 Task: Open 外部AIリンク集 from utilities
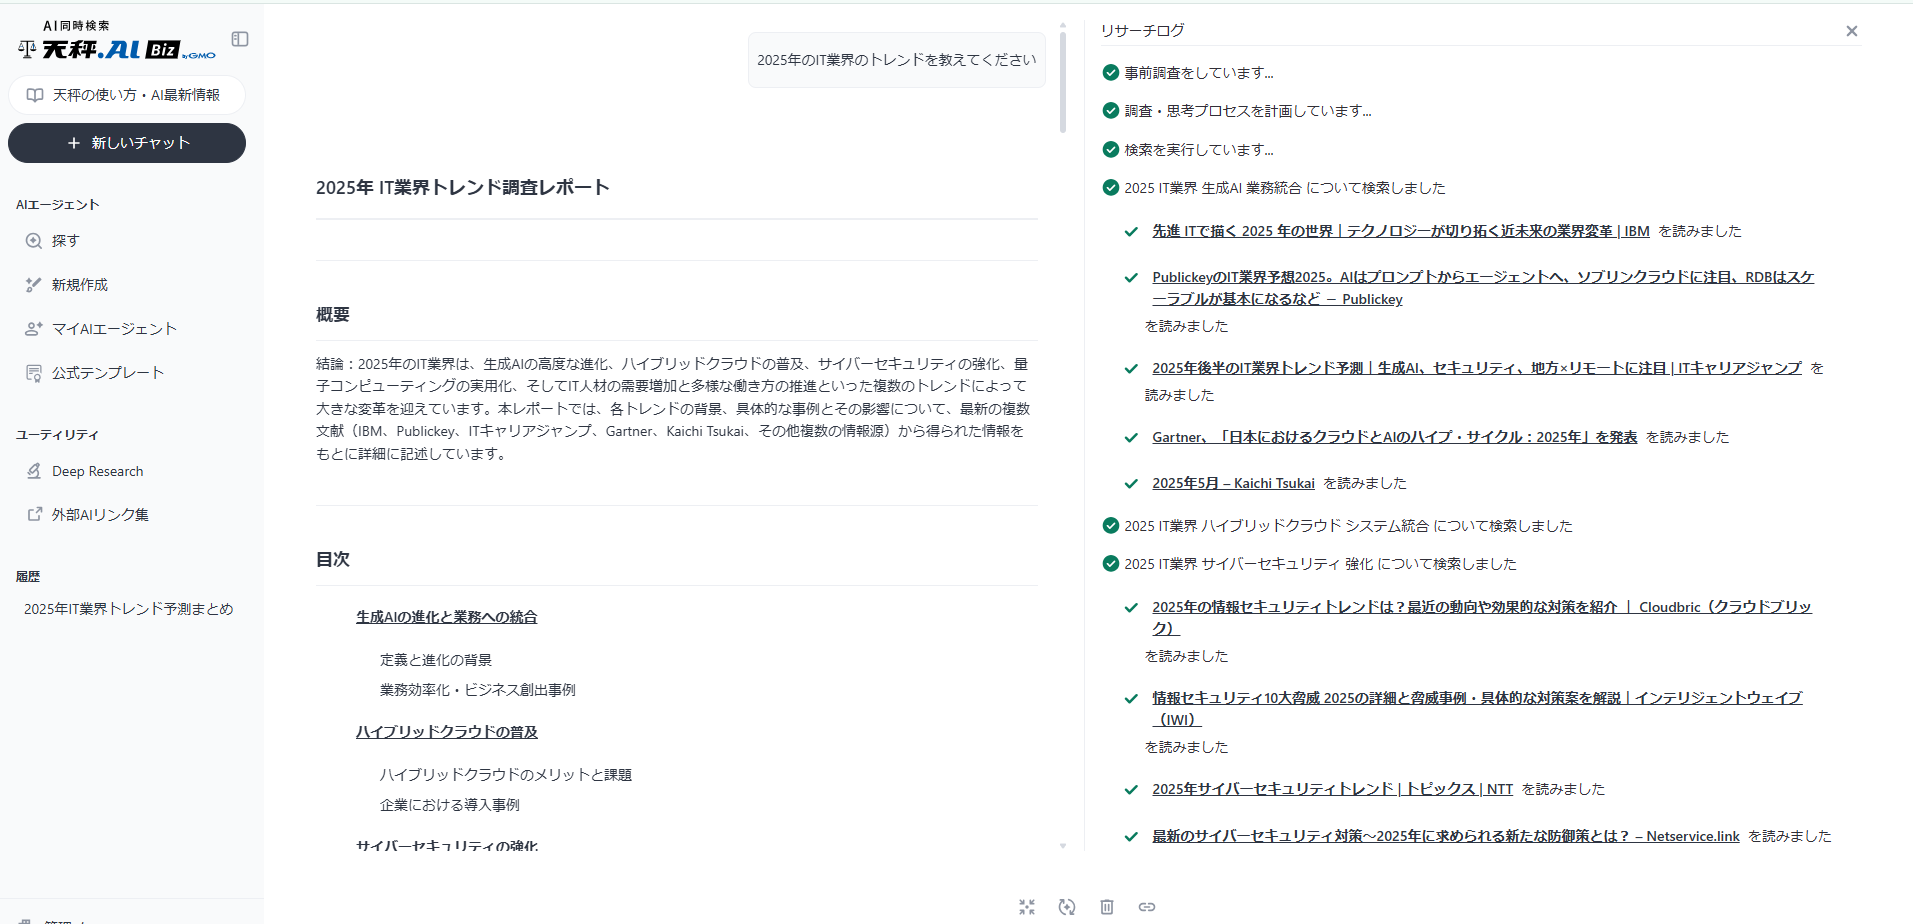pyautogui.click(x=100, y=514)
